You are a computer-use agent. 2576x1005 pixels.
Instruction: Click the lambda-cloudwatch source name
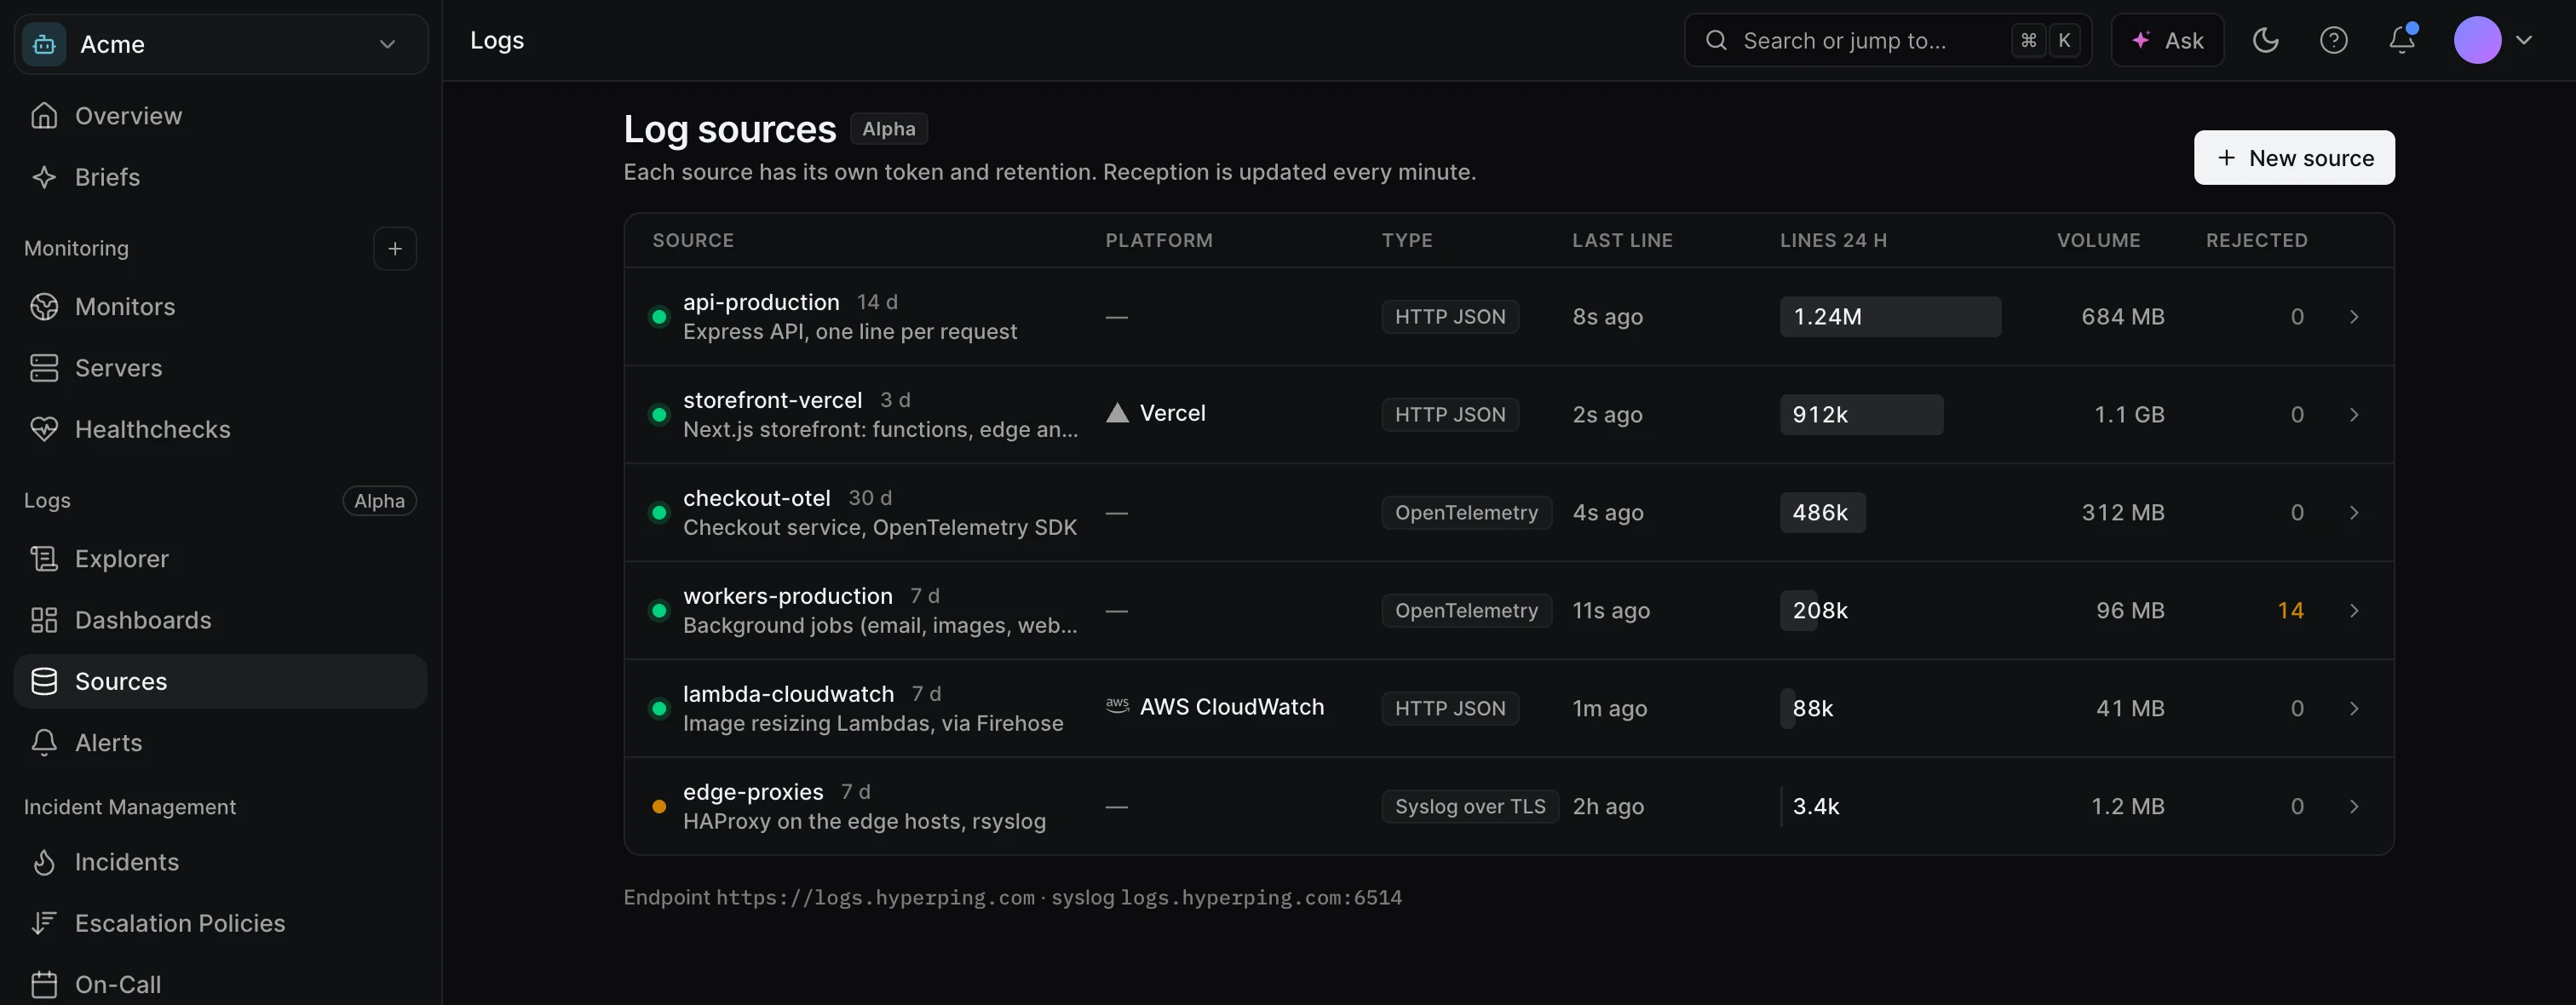point(788,694)
